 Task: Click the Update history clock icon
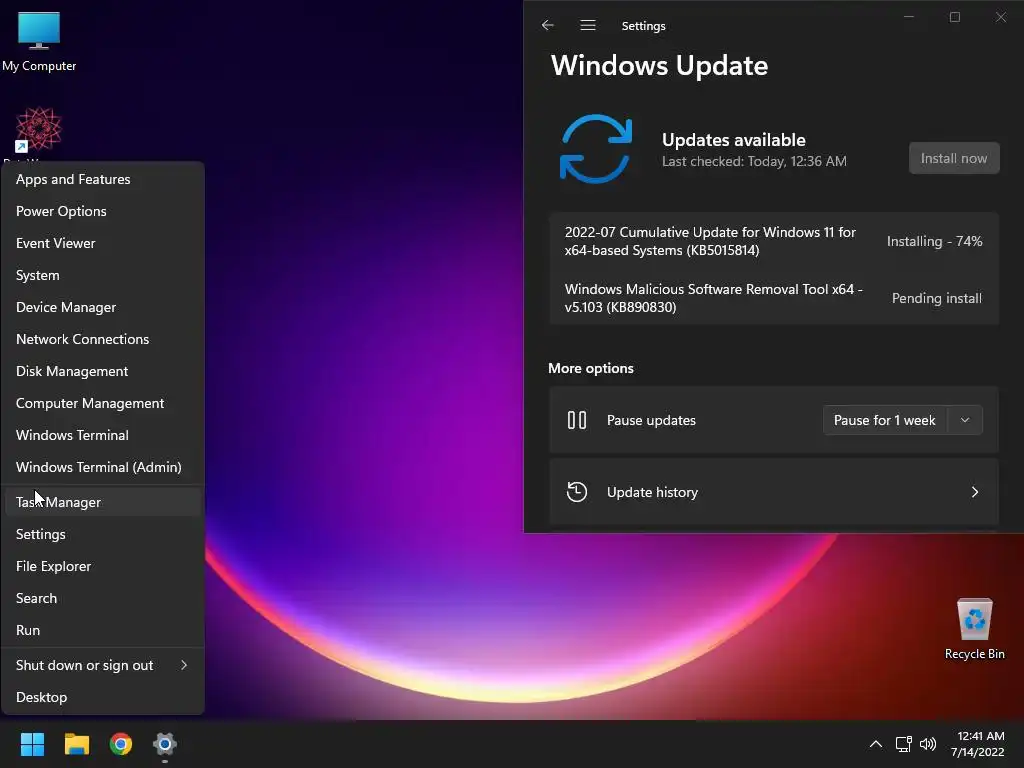pos(577,492)
